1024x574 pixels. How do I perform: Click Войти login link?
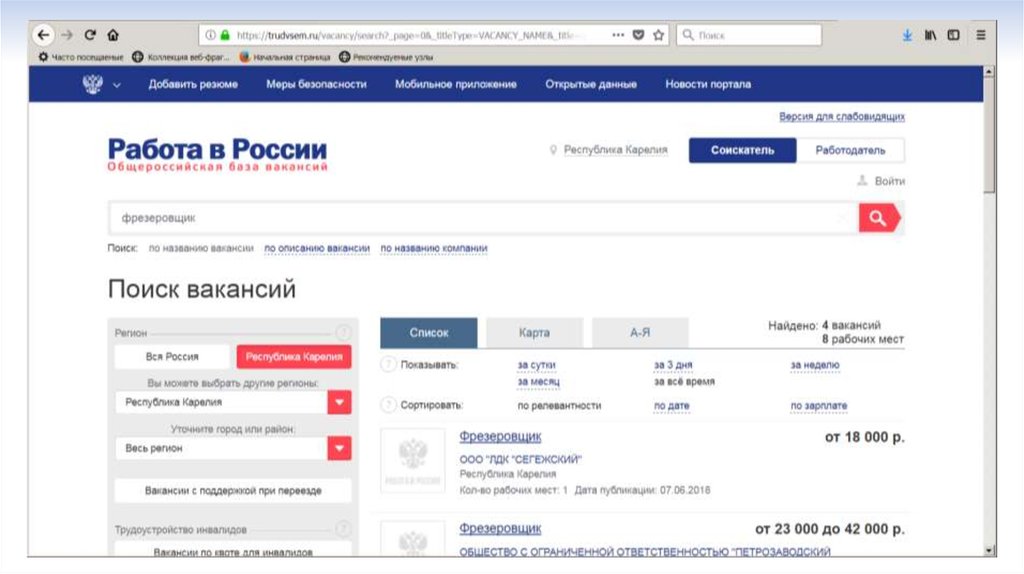[889, 181]
